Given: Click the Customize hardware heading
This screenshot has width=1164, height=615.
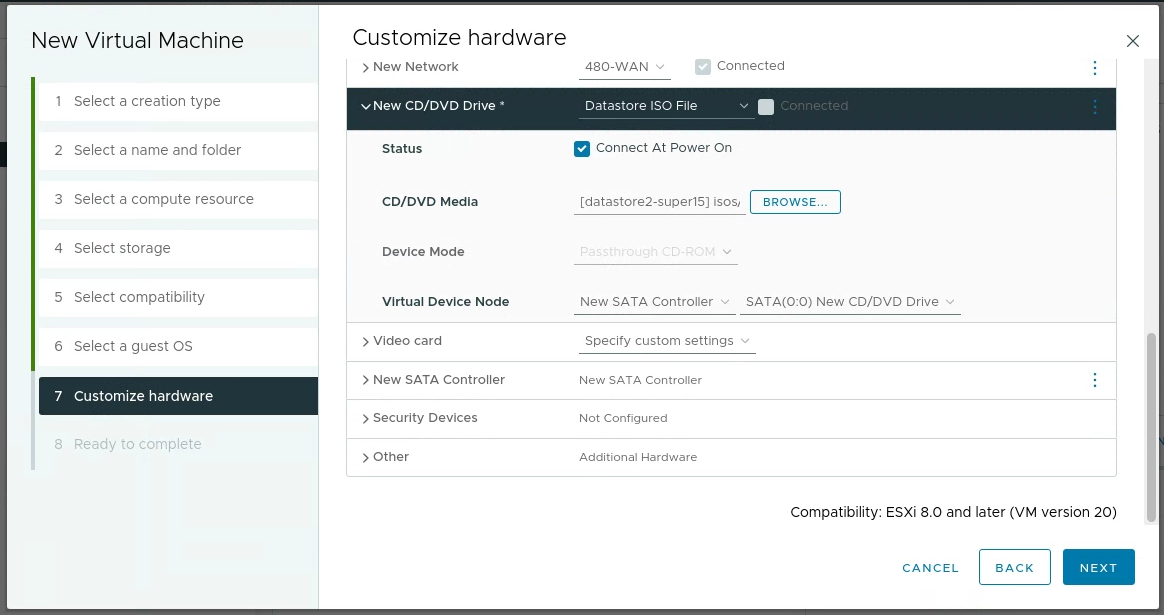Looking at the screenshot, I should 460,38.
